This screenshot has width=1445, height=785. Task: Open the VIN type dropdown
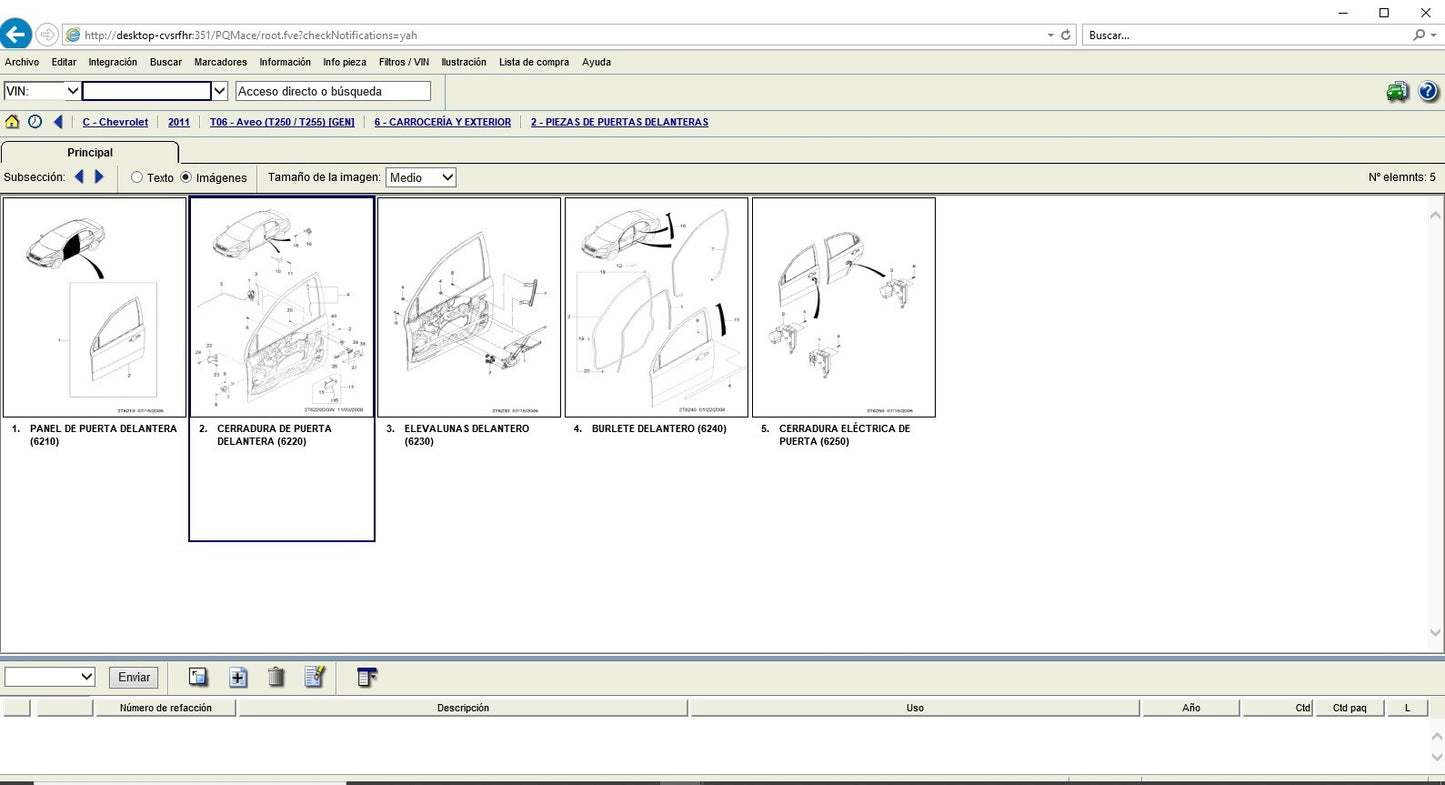[x=43, y=91]
